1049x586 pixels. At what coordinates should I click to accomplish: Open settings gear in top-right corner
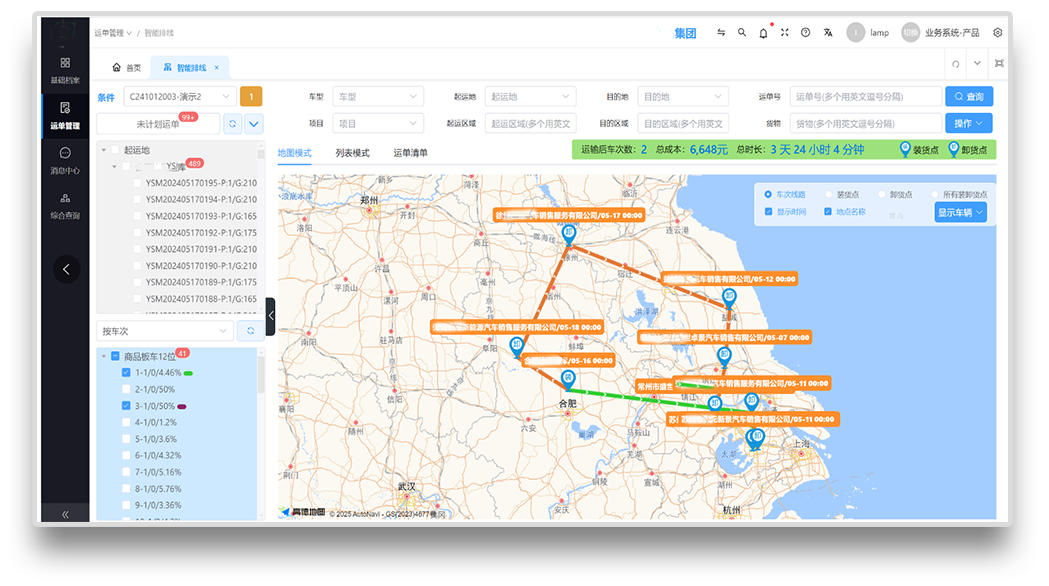pyautogui.click(x=997, y=33)
